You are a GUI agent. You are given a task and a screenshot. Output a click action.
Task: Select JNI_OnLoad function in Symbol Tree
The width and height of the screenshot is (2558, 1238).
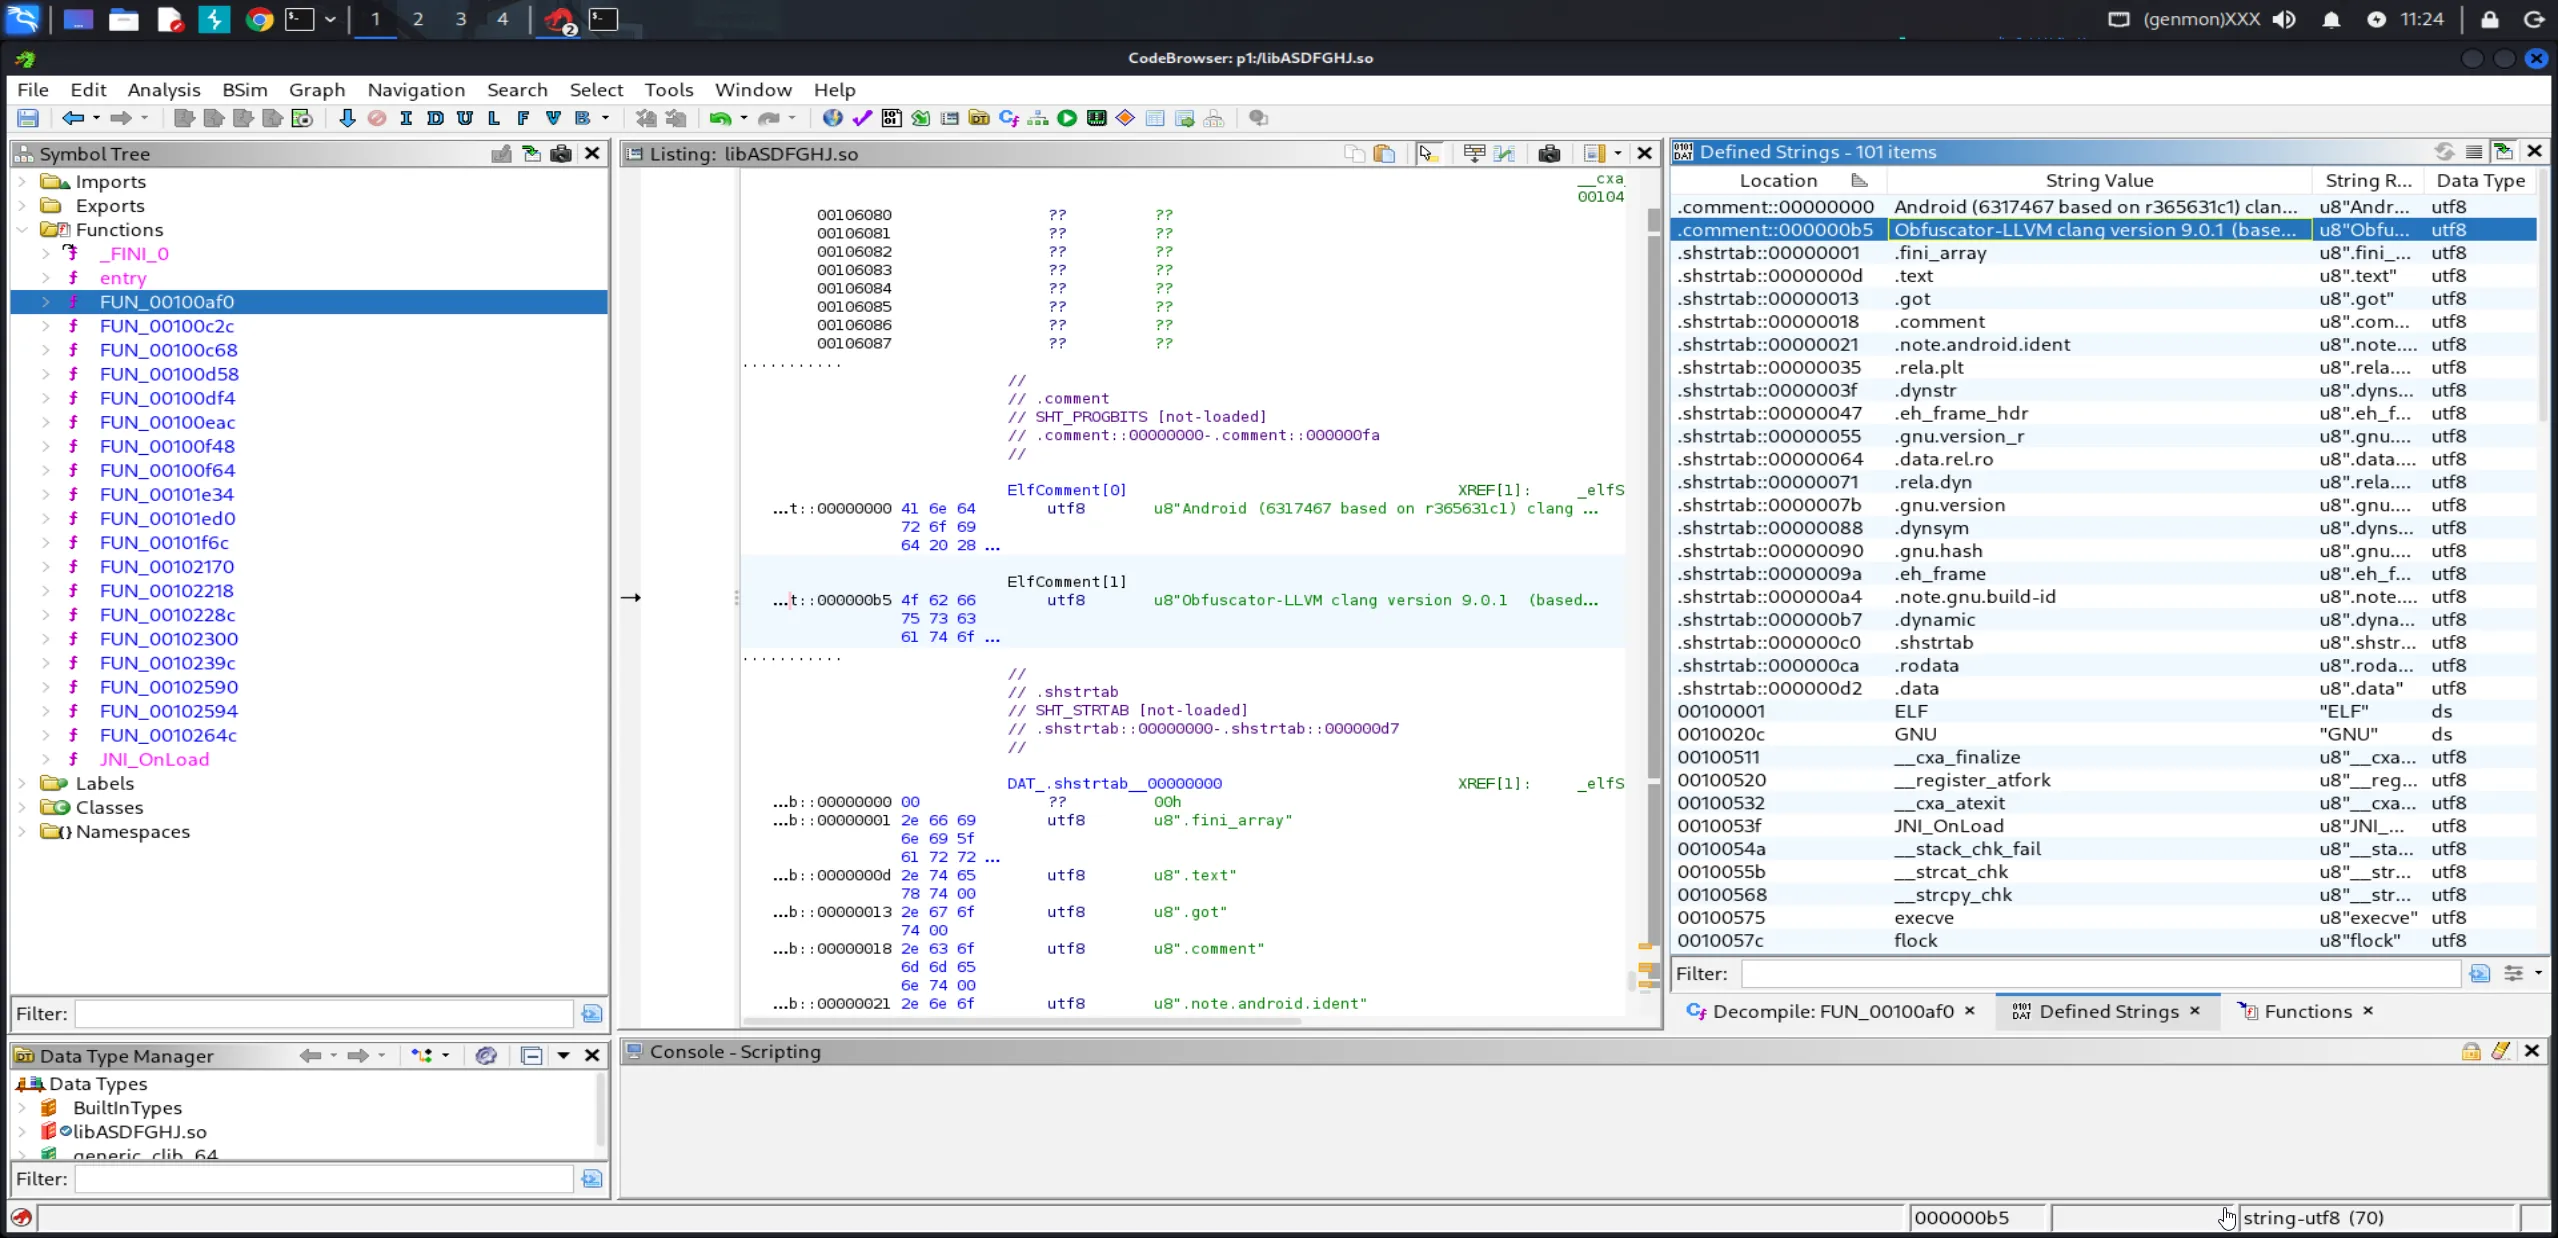(x=154, y=759)
